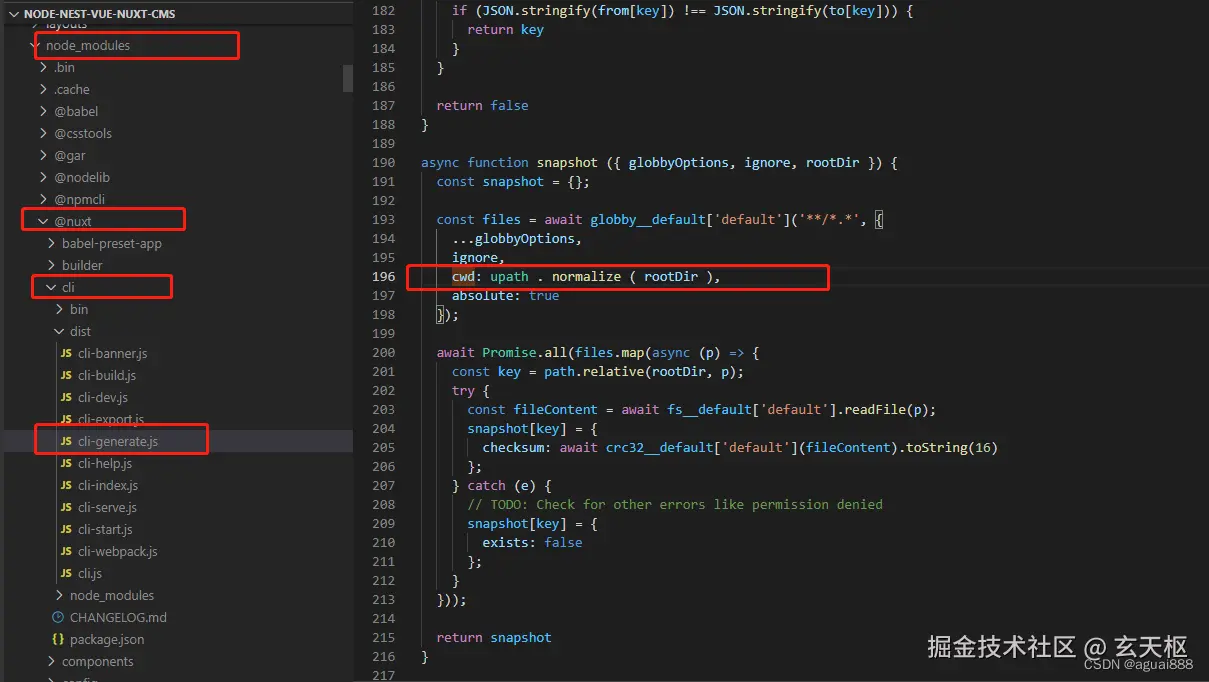Click the JS icon beside cli-index.js
Viewport: 1209px width, 682px height.
[x=66, y=486]
